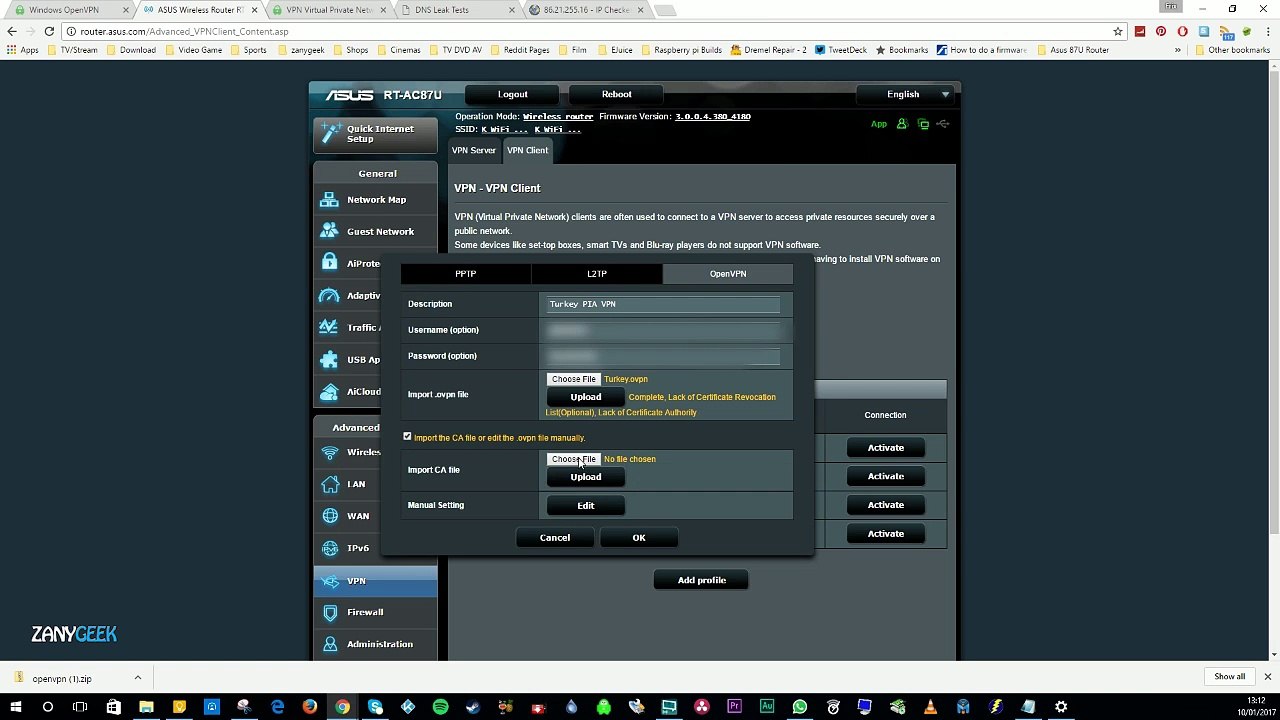Image resolution: width=1280 pixels, height=720 pixels.
Task: Switch to the PPTP tab
Action: point(465,273)
